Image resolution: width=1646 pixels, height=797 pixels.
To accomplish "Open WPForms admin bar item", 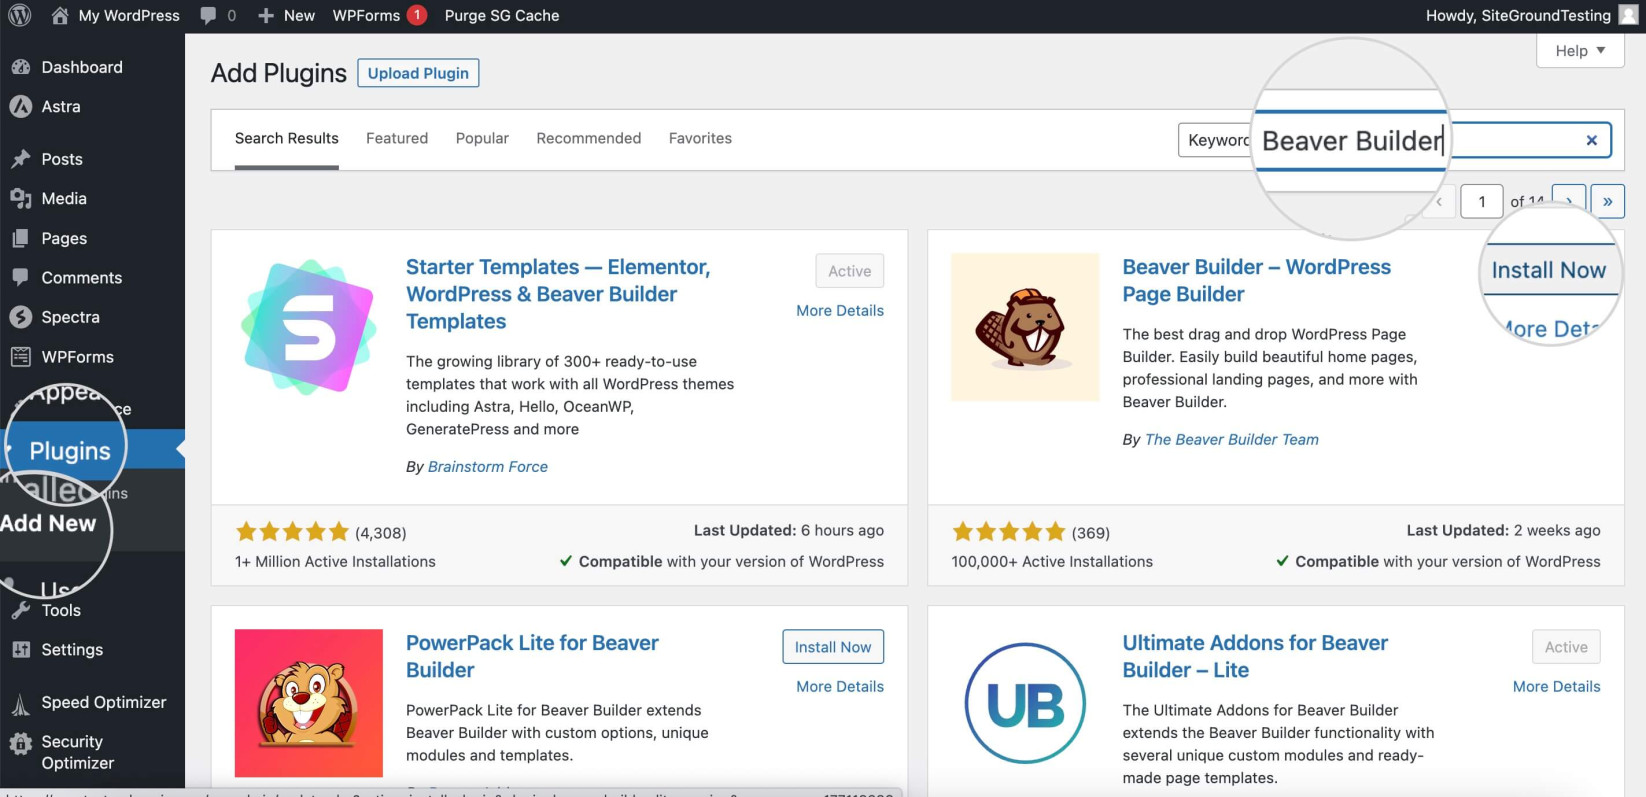I will 379,15.
